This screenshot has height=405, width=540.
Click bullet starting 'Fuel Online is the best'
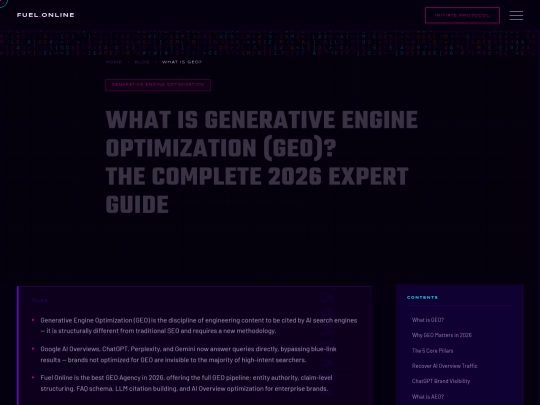tap(186, 383)
